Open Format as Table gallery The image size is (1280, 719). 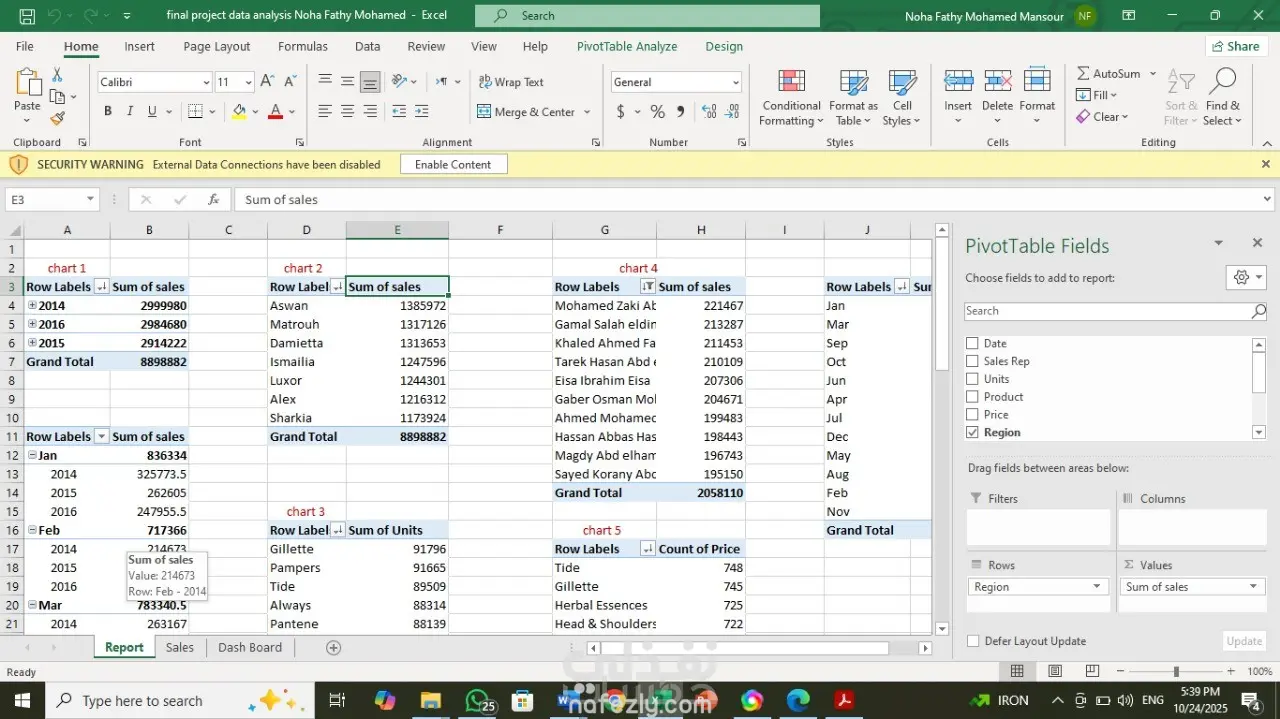tap(853, 99)
